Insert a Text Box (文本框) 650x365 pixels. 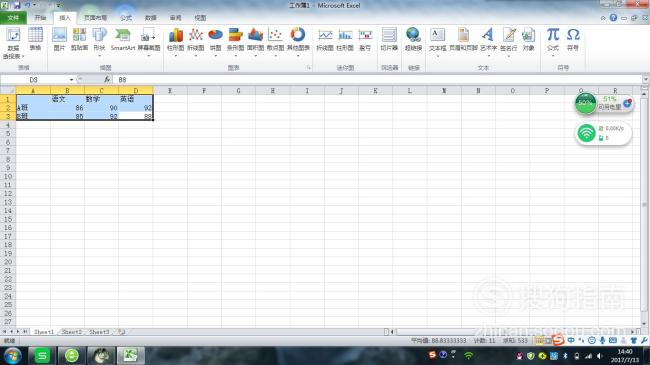438,41
